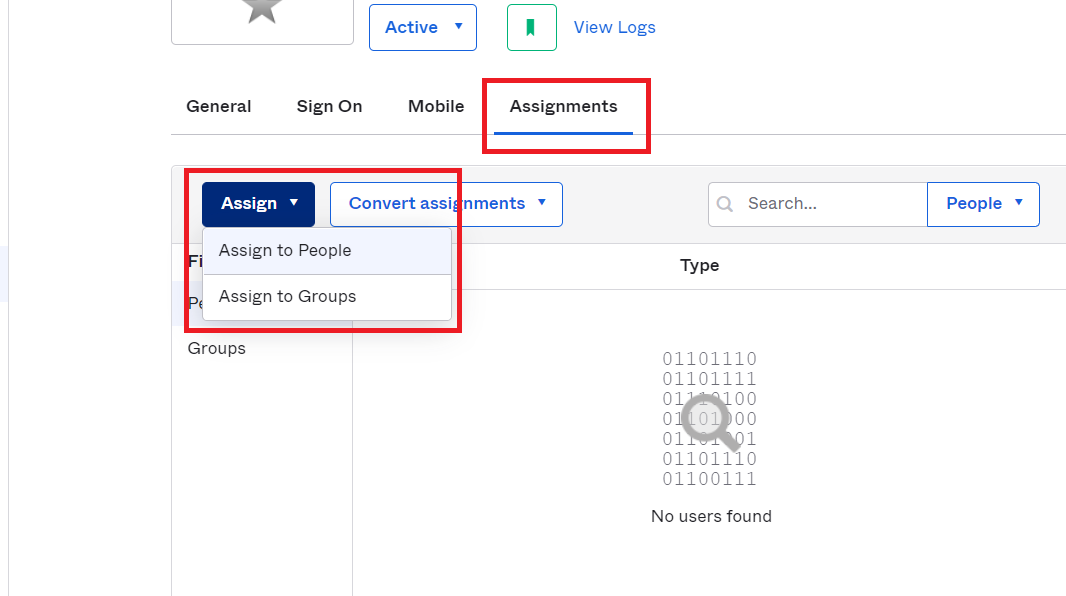1066x596 pixels.
Task: Expand the Convert assignments dropdown
Action: [446, 204]
